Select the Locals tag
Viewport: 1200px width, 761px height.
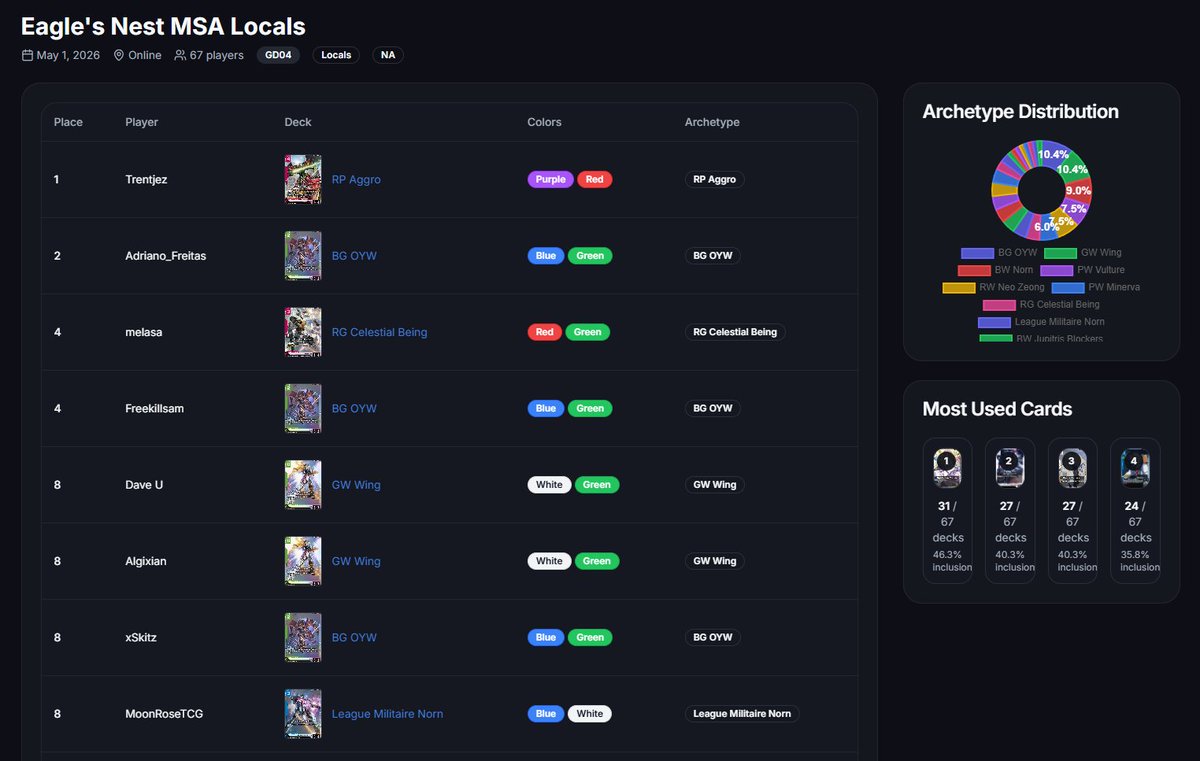336,55
